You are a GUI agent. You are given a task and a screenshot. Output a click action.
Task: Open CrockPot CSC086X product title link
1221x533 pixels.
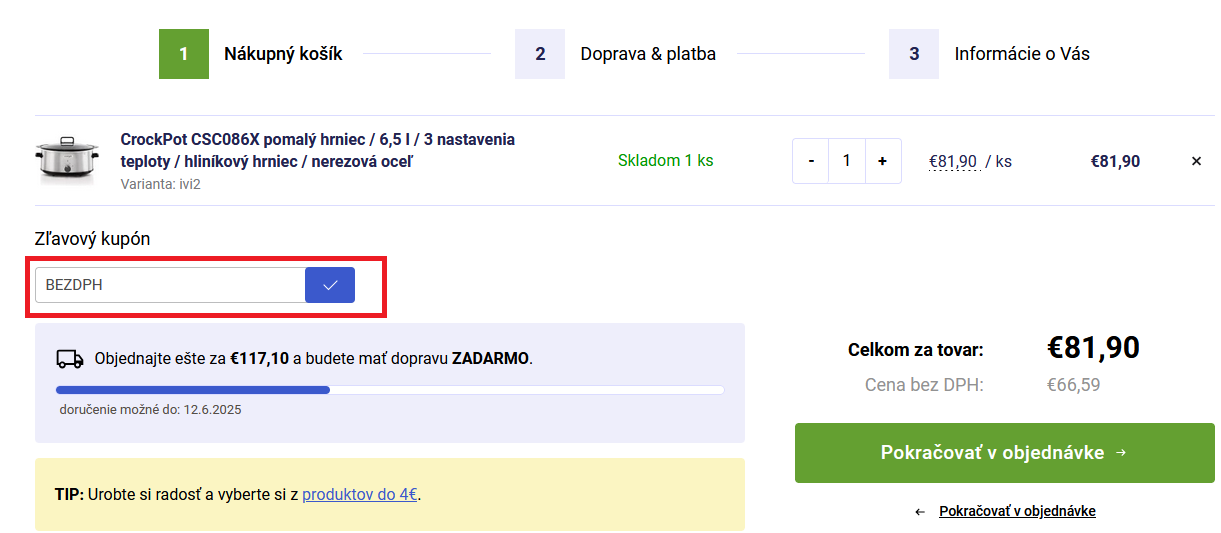tap(318, 150)
